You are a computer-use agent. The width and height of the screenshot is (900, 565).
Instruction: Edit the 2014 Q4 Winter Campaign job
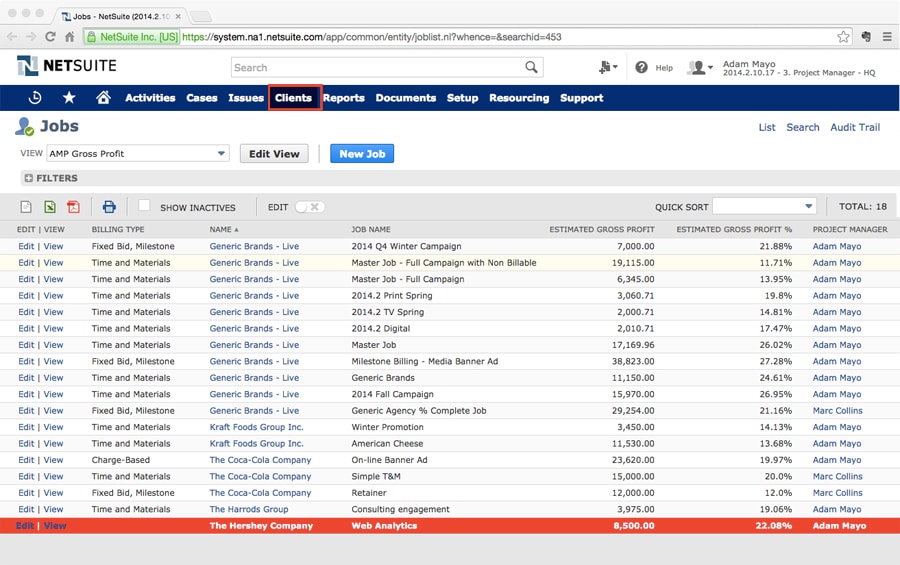26,246
